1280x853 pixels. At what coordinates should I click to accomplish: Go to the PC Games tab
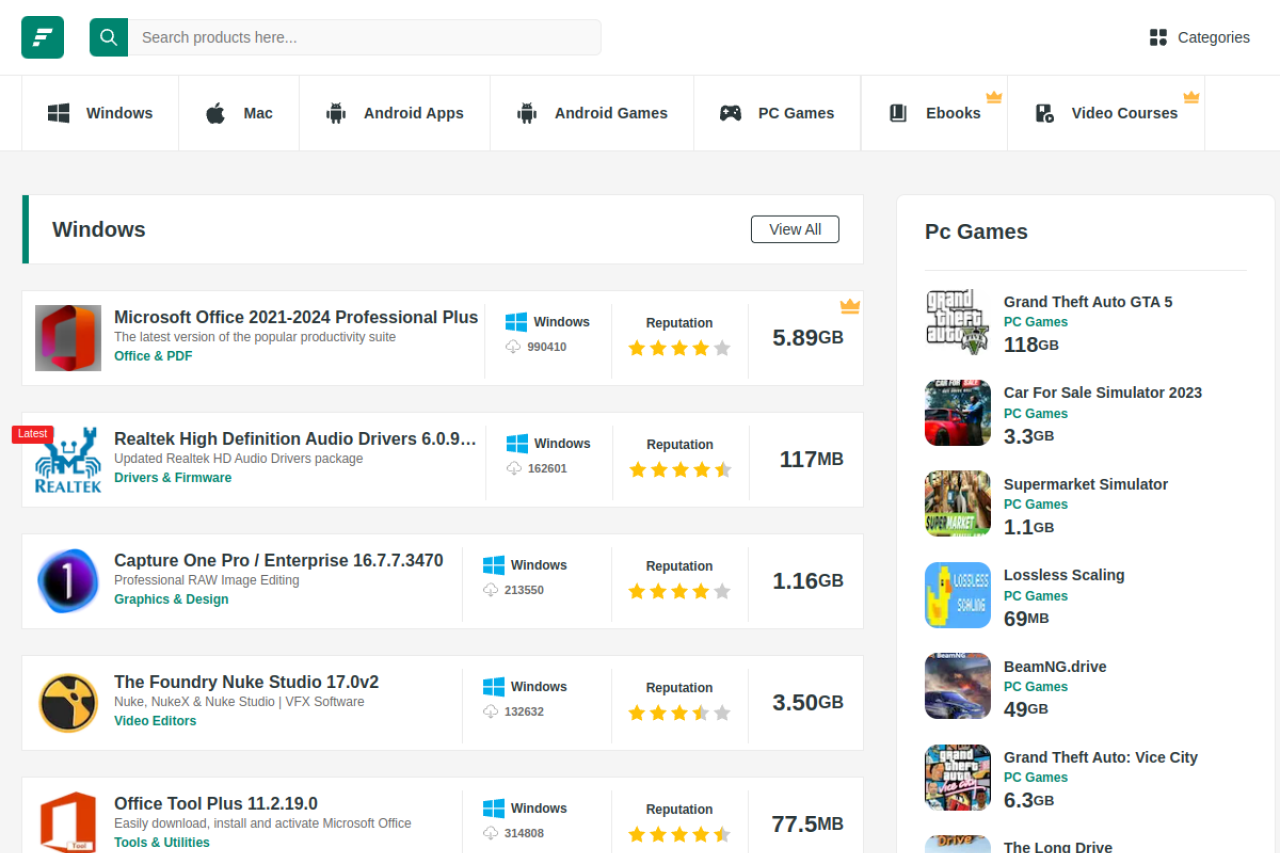pos(777,113)
